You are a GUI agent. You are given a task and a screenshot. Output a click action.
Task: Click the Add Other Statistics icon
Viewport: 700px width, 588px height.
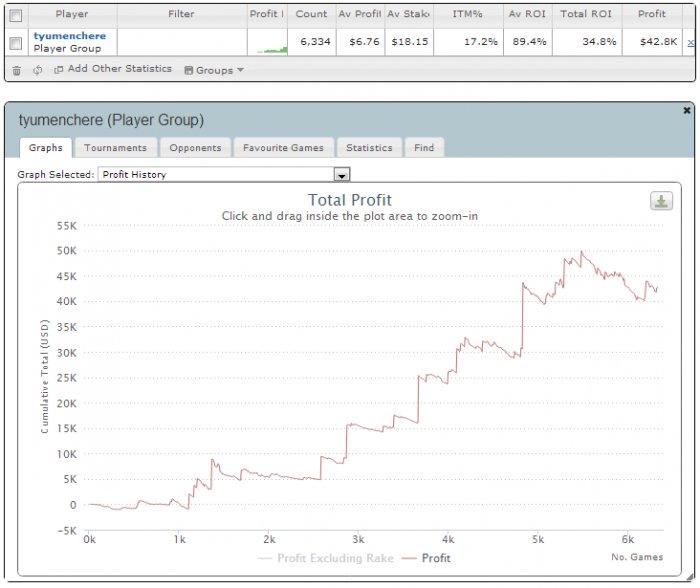click(x=58, y=70)
